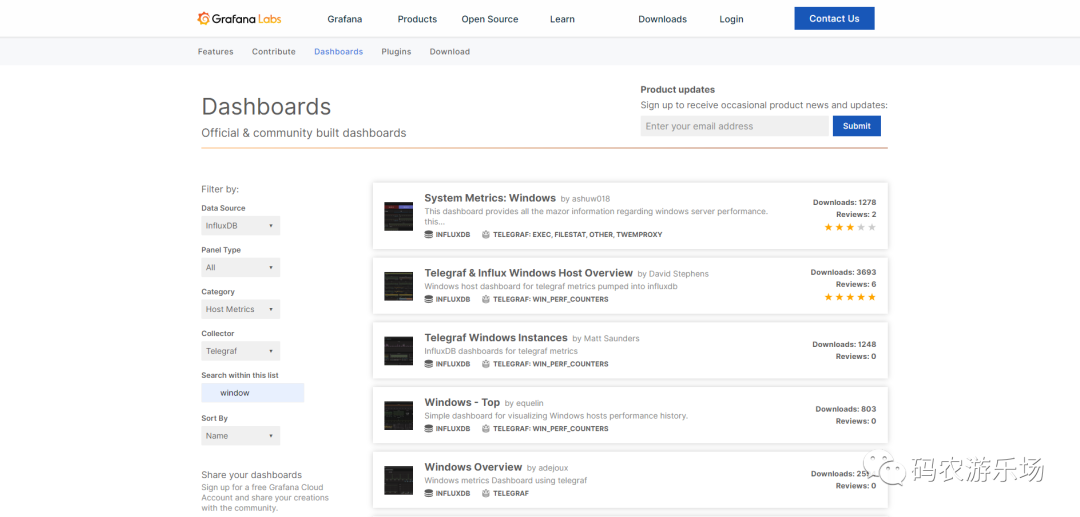Switch to Plugins sub-navigation tab
Viewport: 1080px width, 517px height.
click(x=396, y=52)
